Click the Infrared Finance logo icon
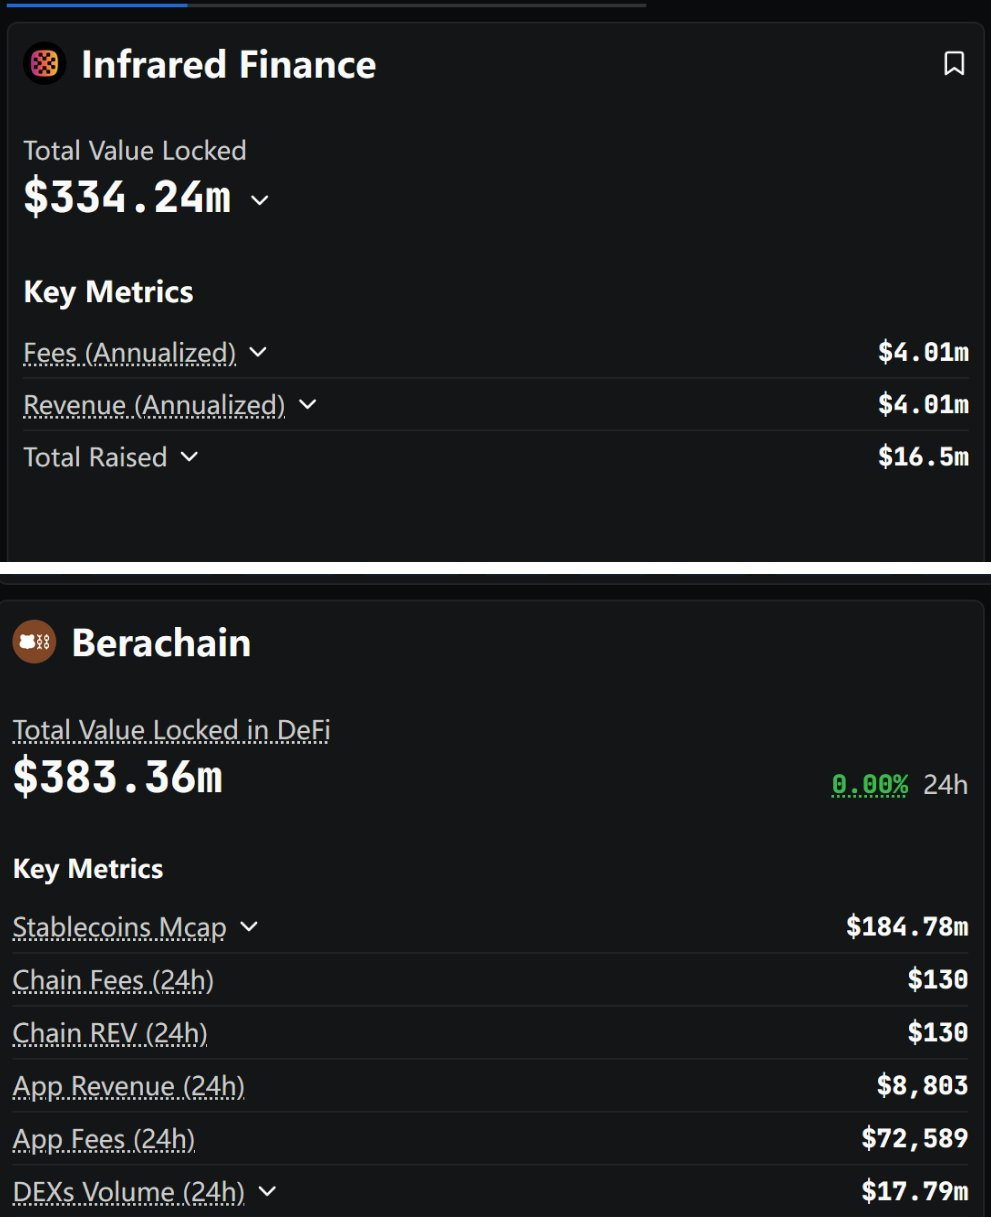 click(44, 64)
